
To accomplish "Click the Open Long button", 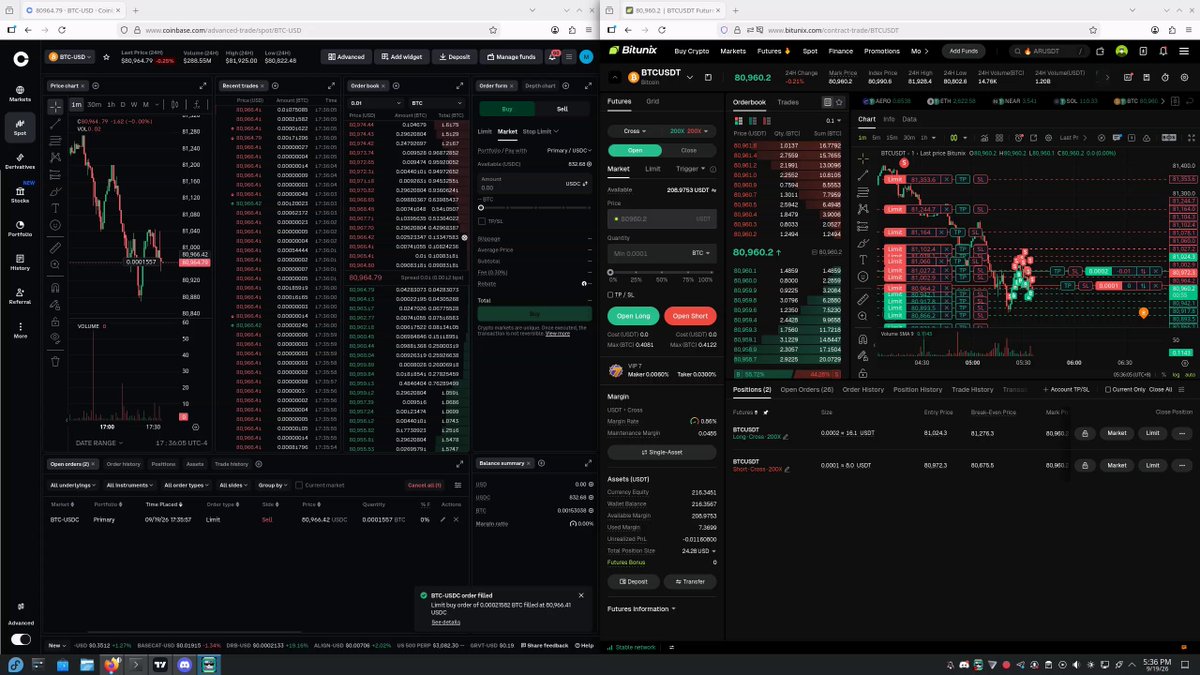I will pyautogui.click(x=632, y=316).
